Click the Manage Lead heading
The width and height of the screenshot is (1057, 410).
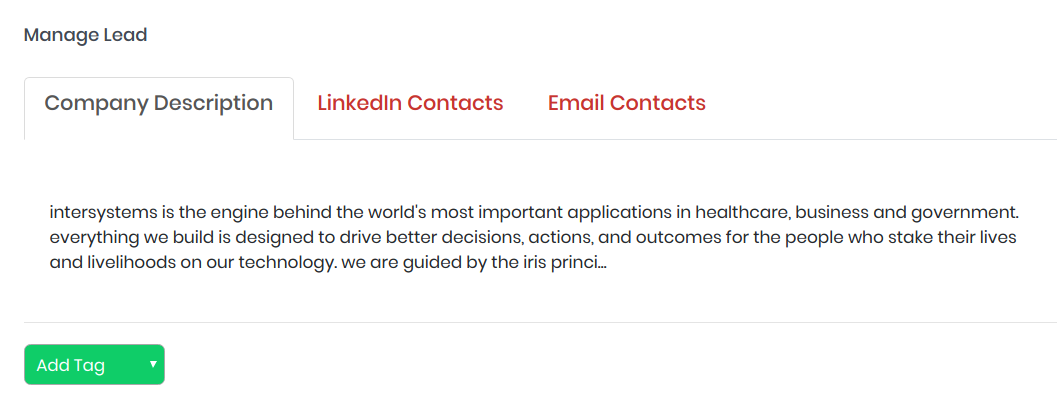pyautogui.click(x=85, y=35)
